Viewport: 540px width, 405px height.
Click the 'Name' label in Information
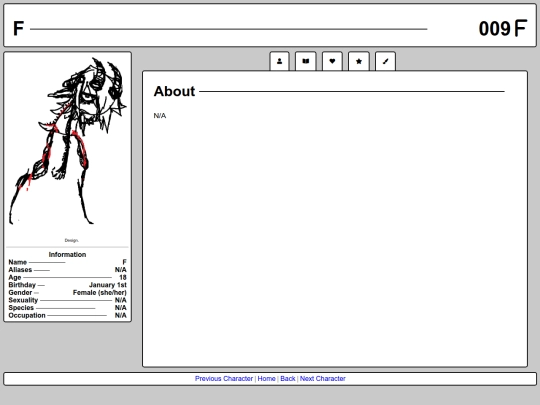[x=18, y=262]
